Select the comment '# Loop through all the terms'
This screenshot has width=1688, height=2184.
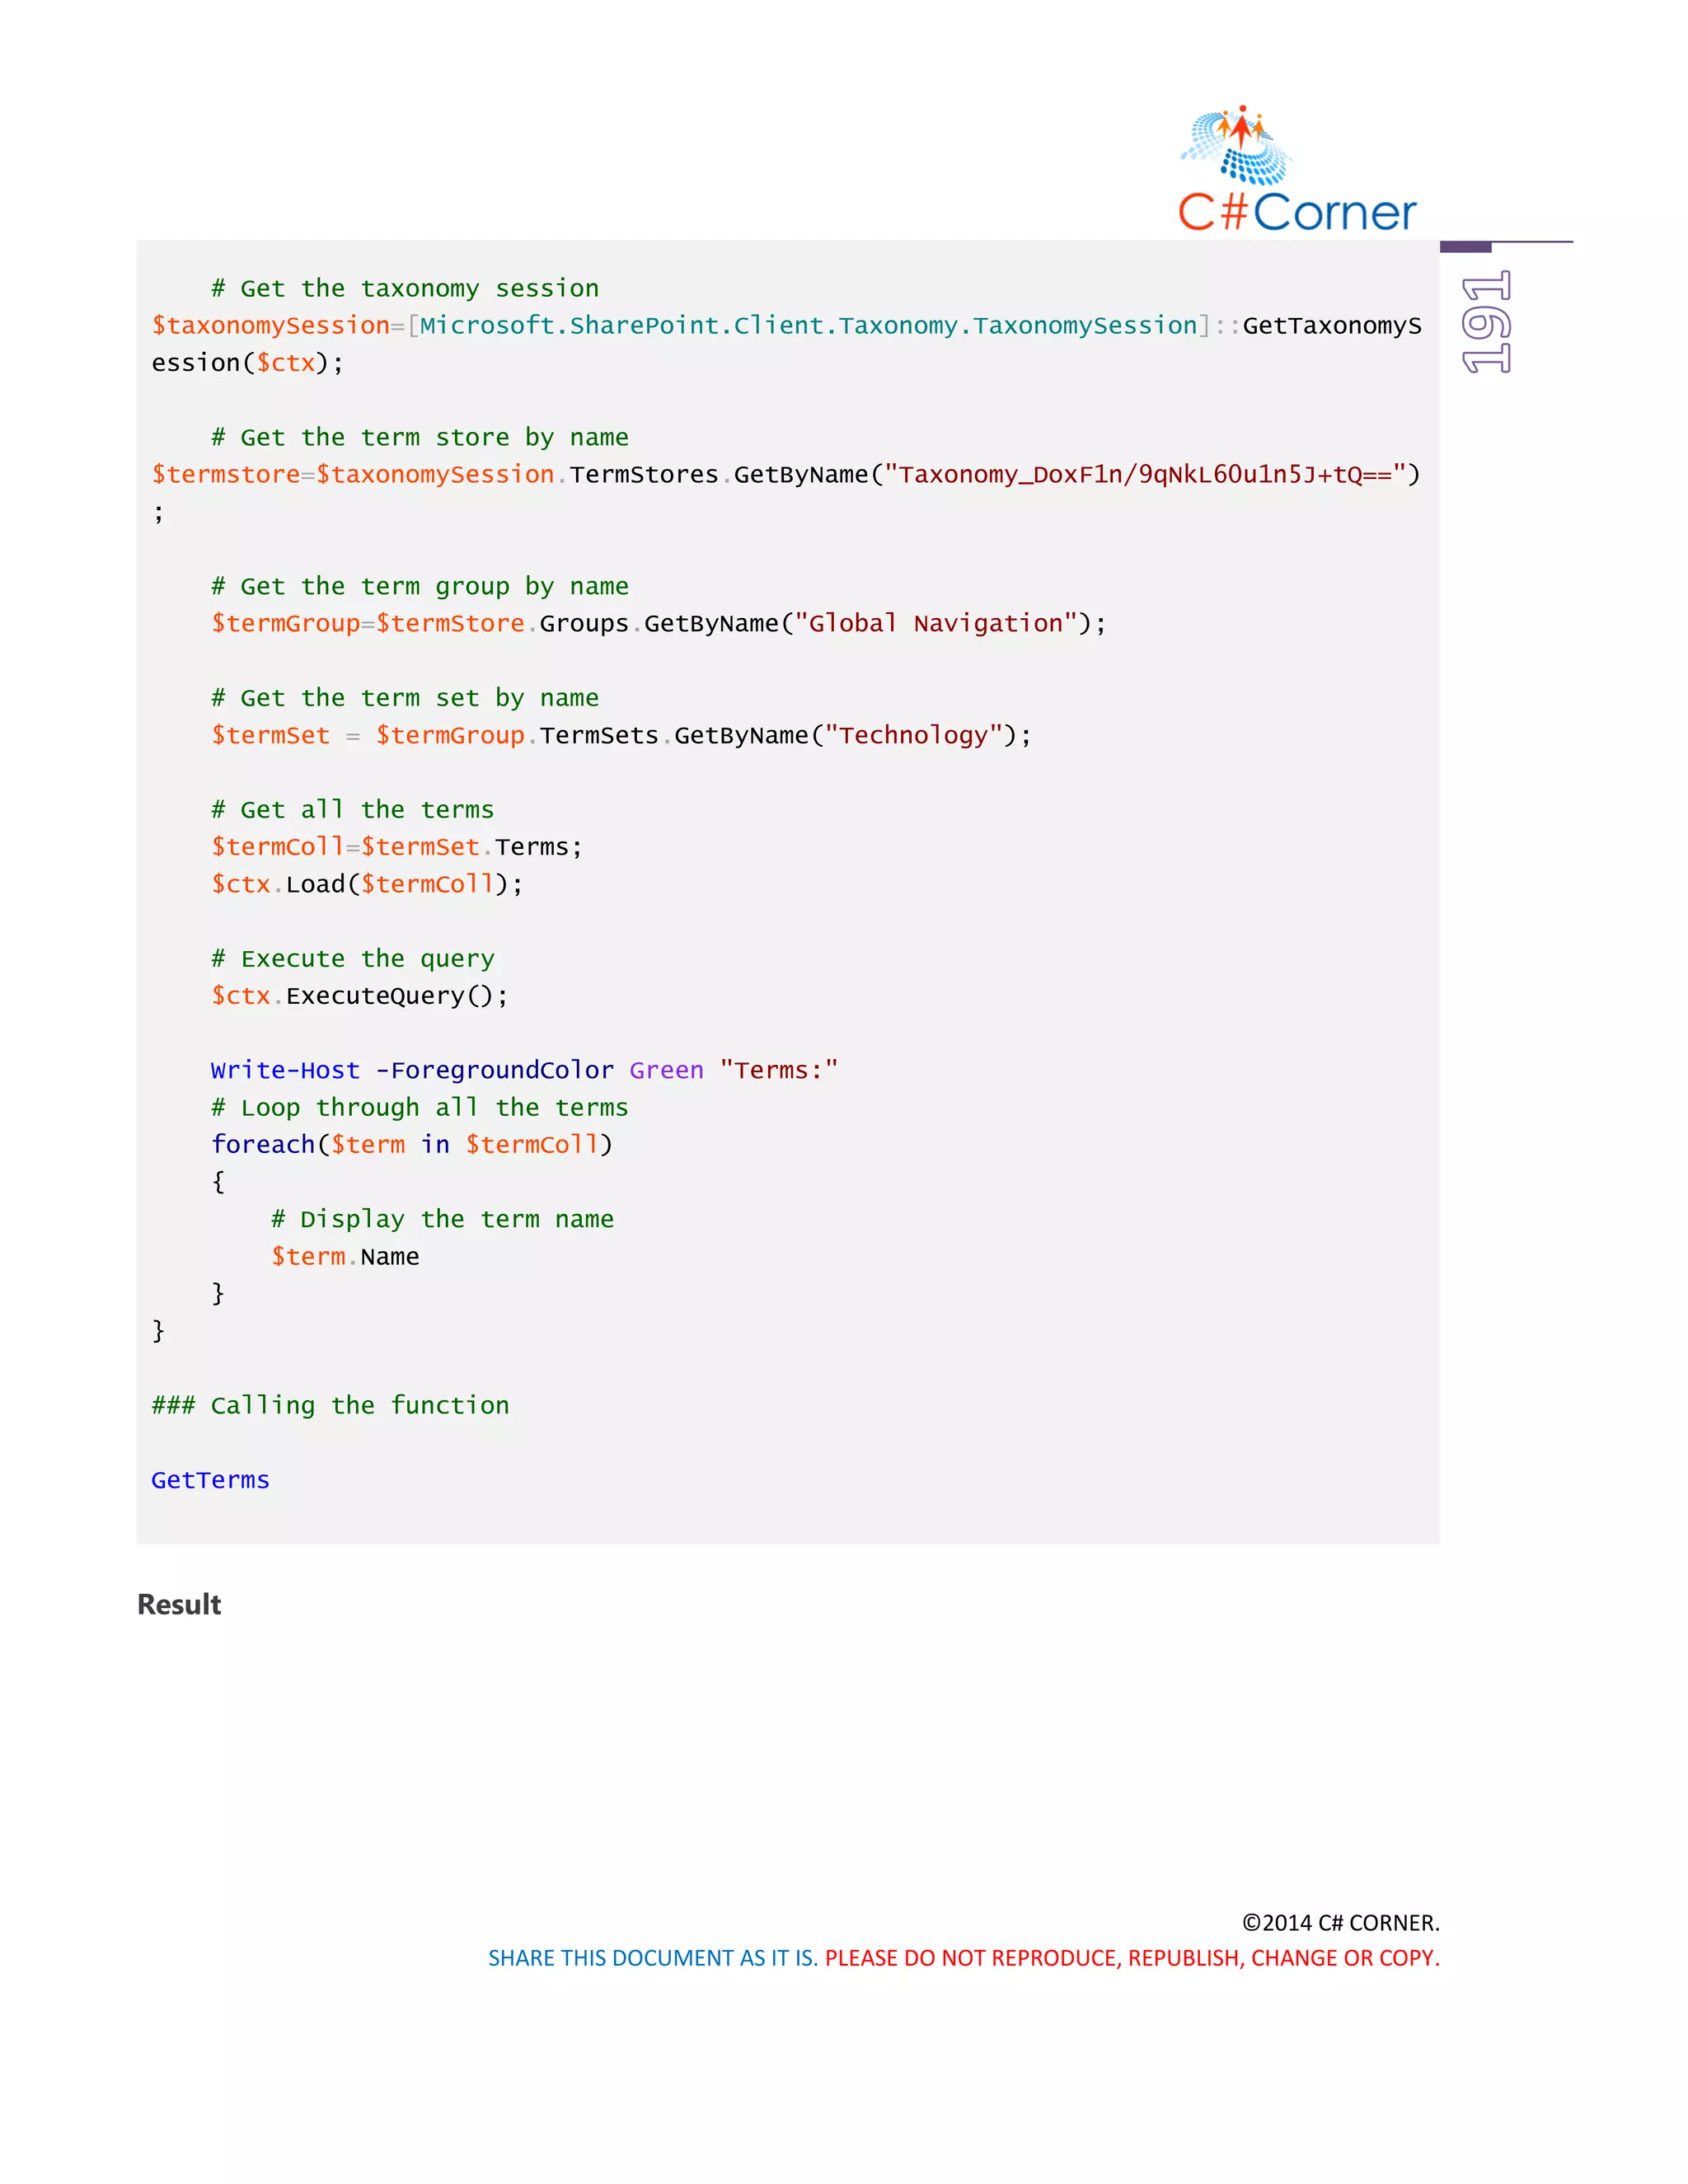[x=420, y=1107]
